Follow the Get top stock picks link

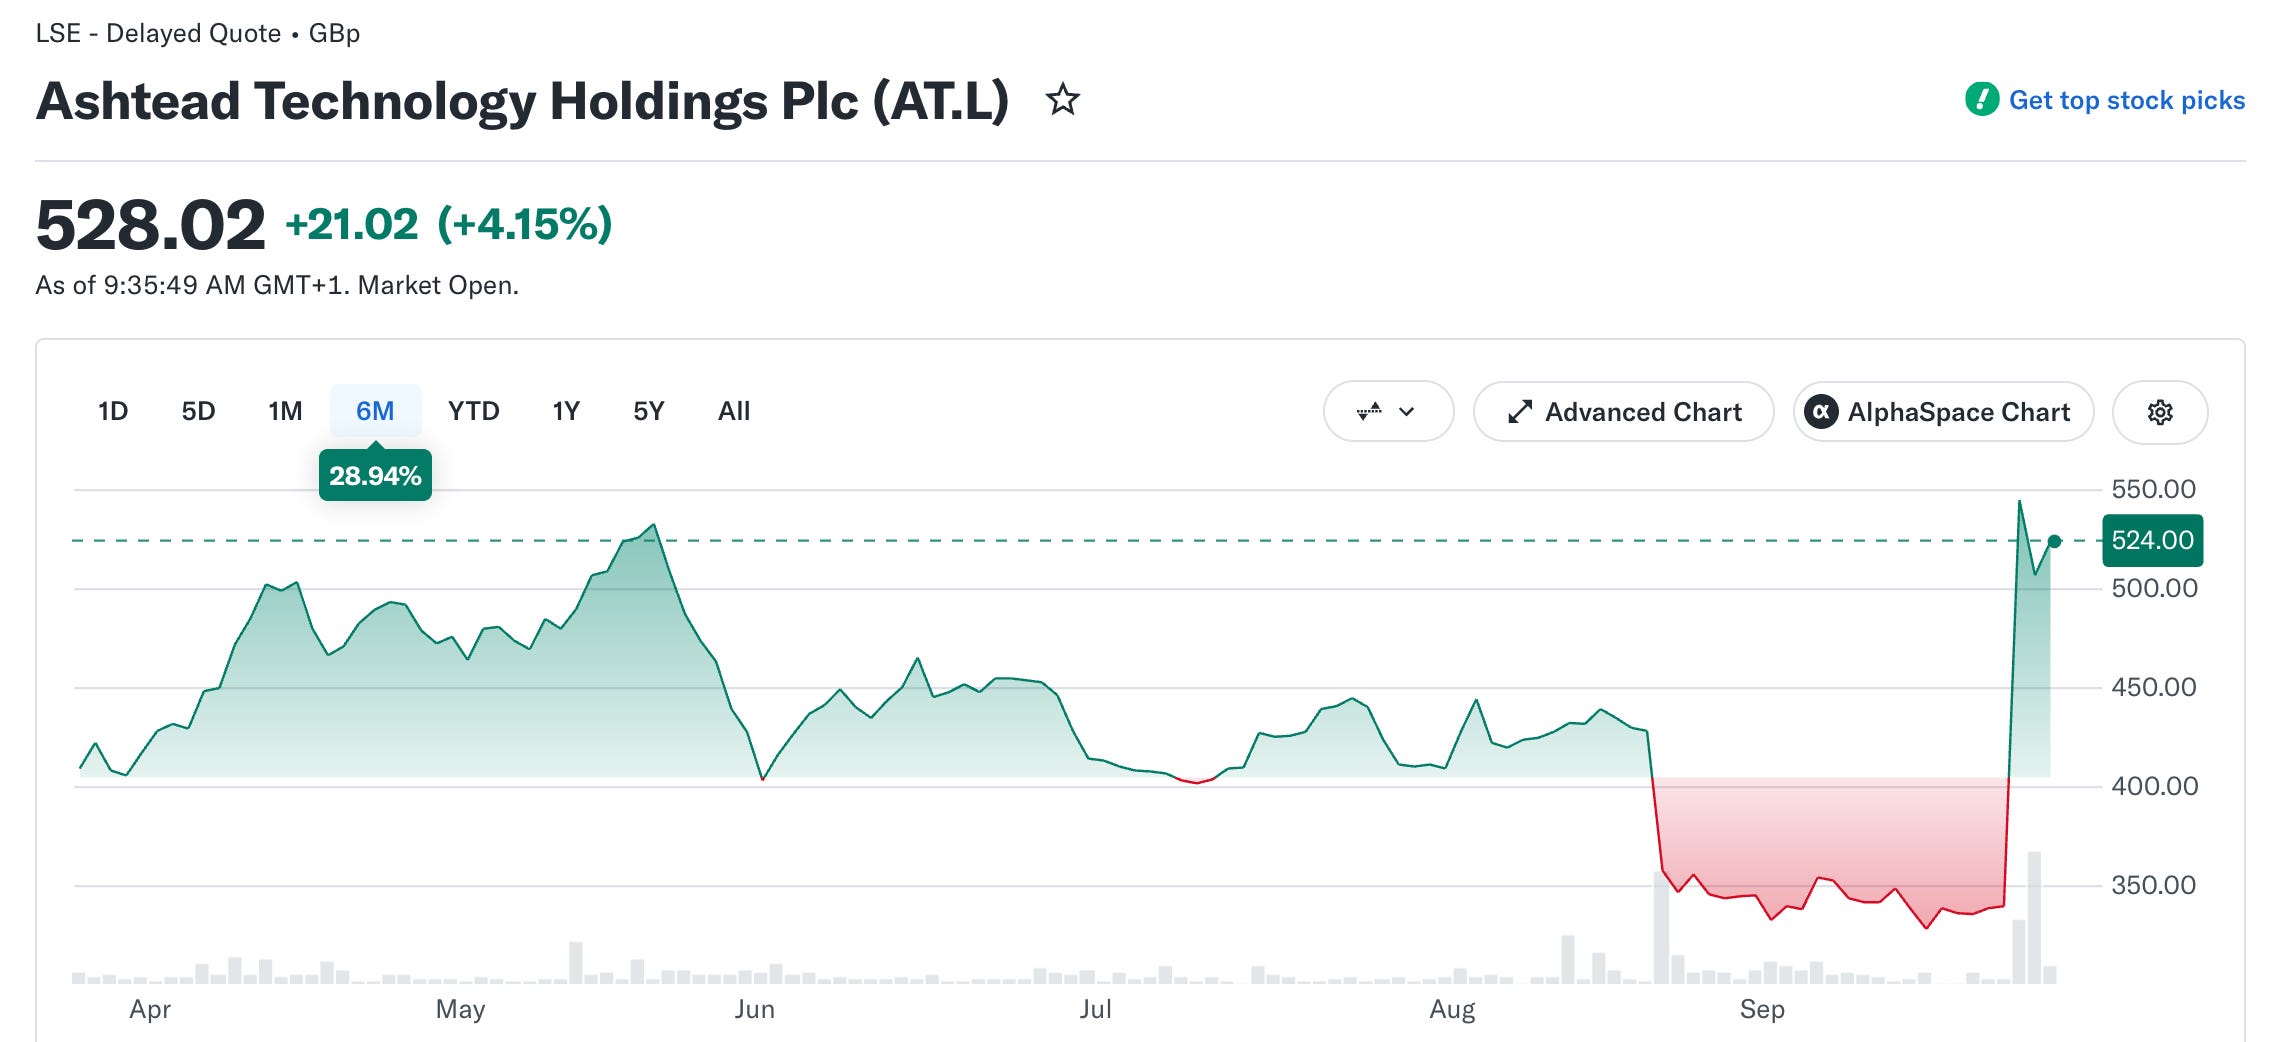point(2127,100)
